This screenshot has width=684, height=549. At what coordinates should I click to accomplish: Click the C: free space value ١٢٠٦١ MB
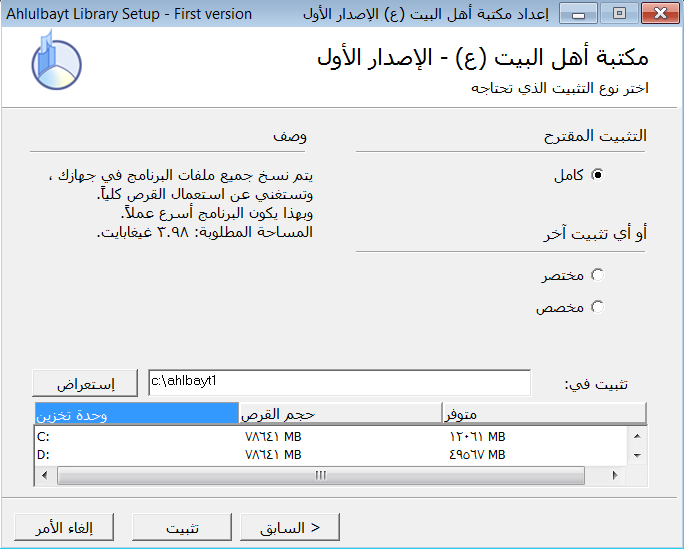(x=477, y=436)
